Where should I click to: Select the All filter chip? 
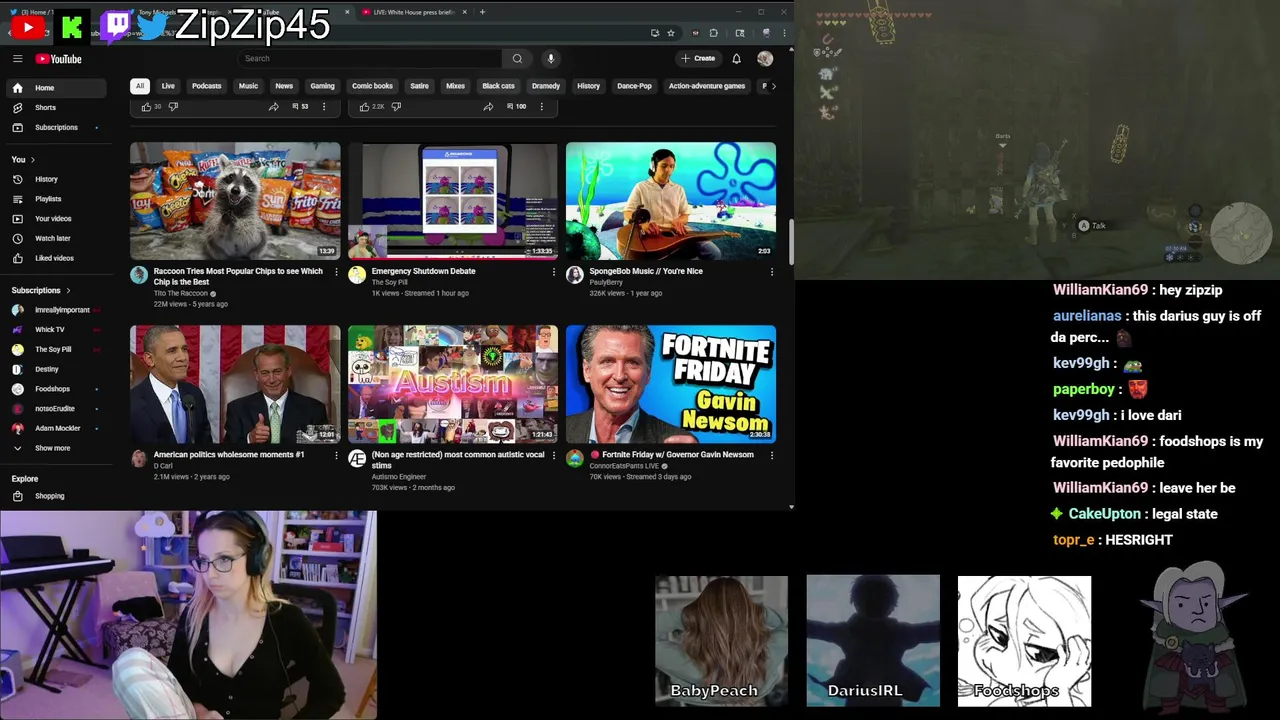click(x=140, y=86)
